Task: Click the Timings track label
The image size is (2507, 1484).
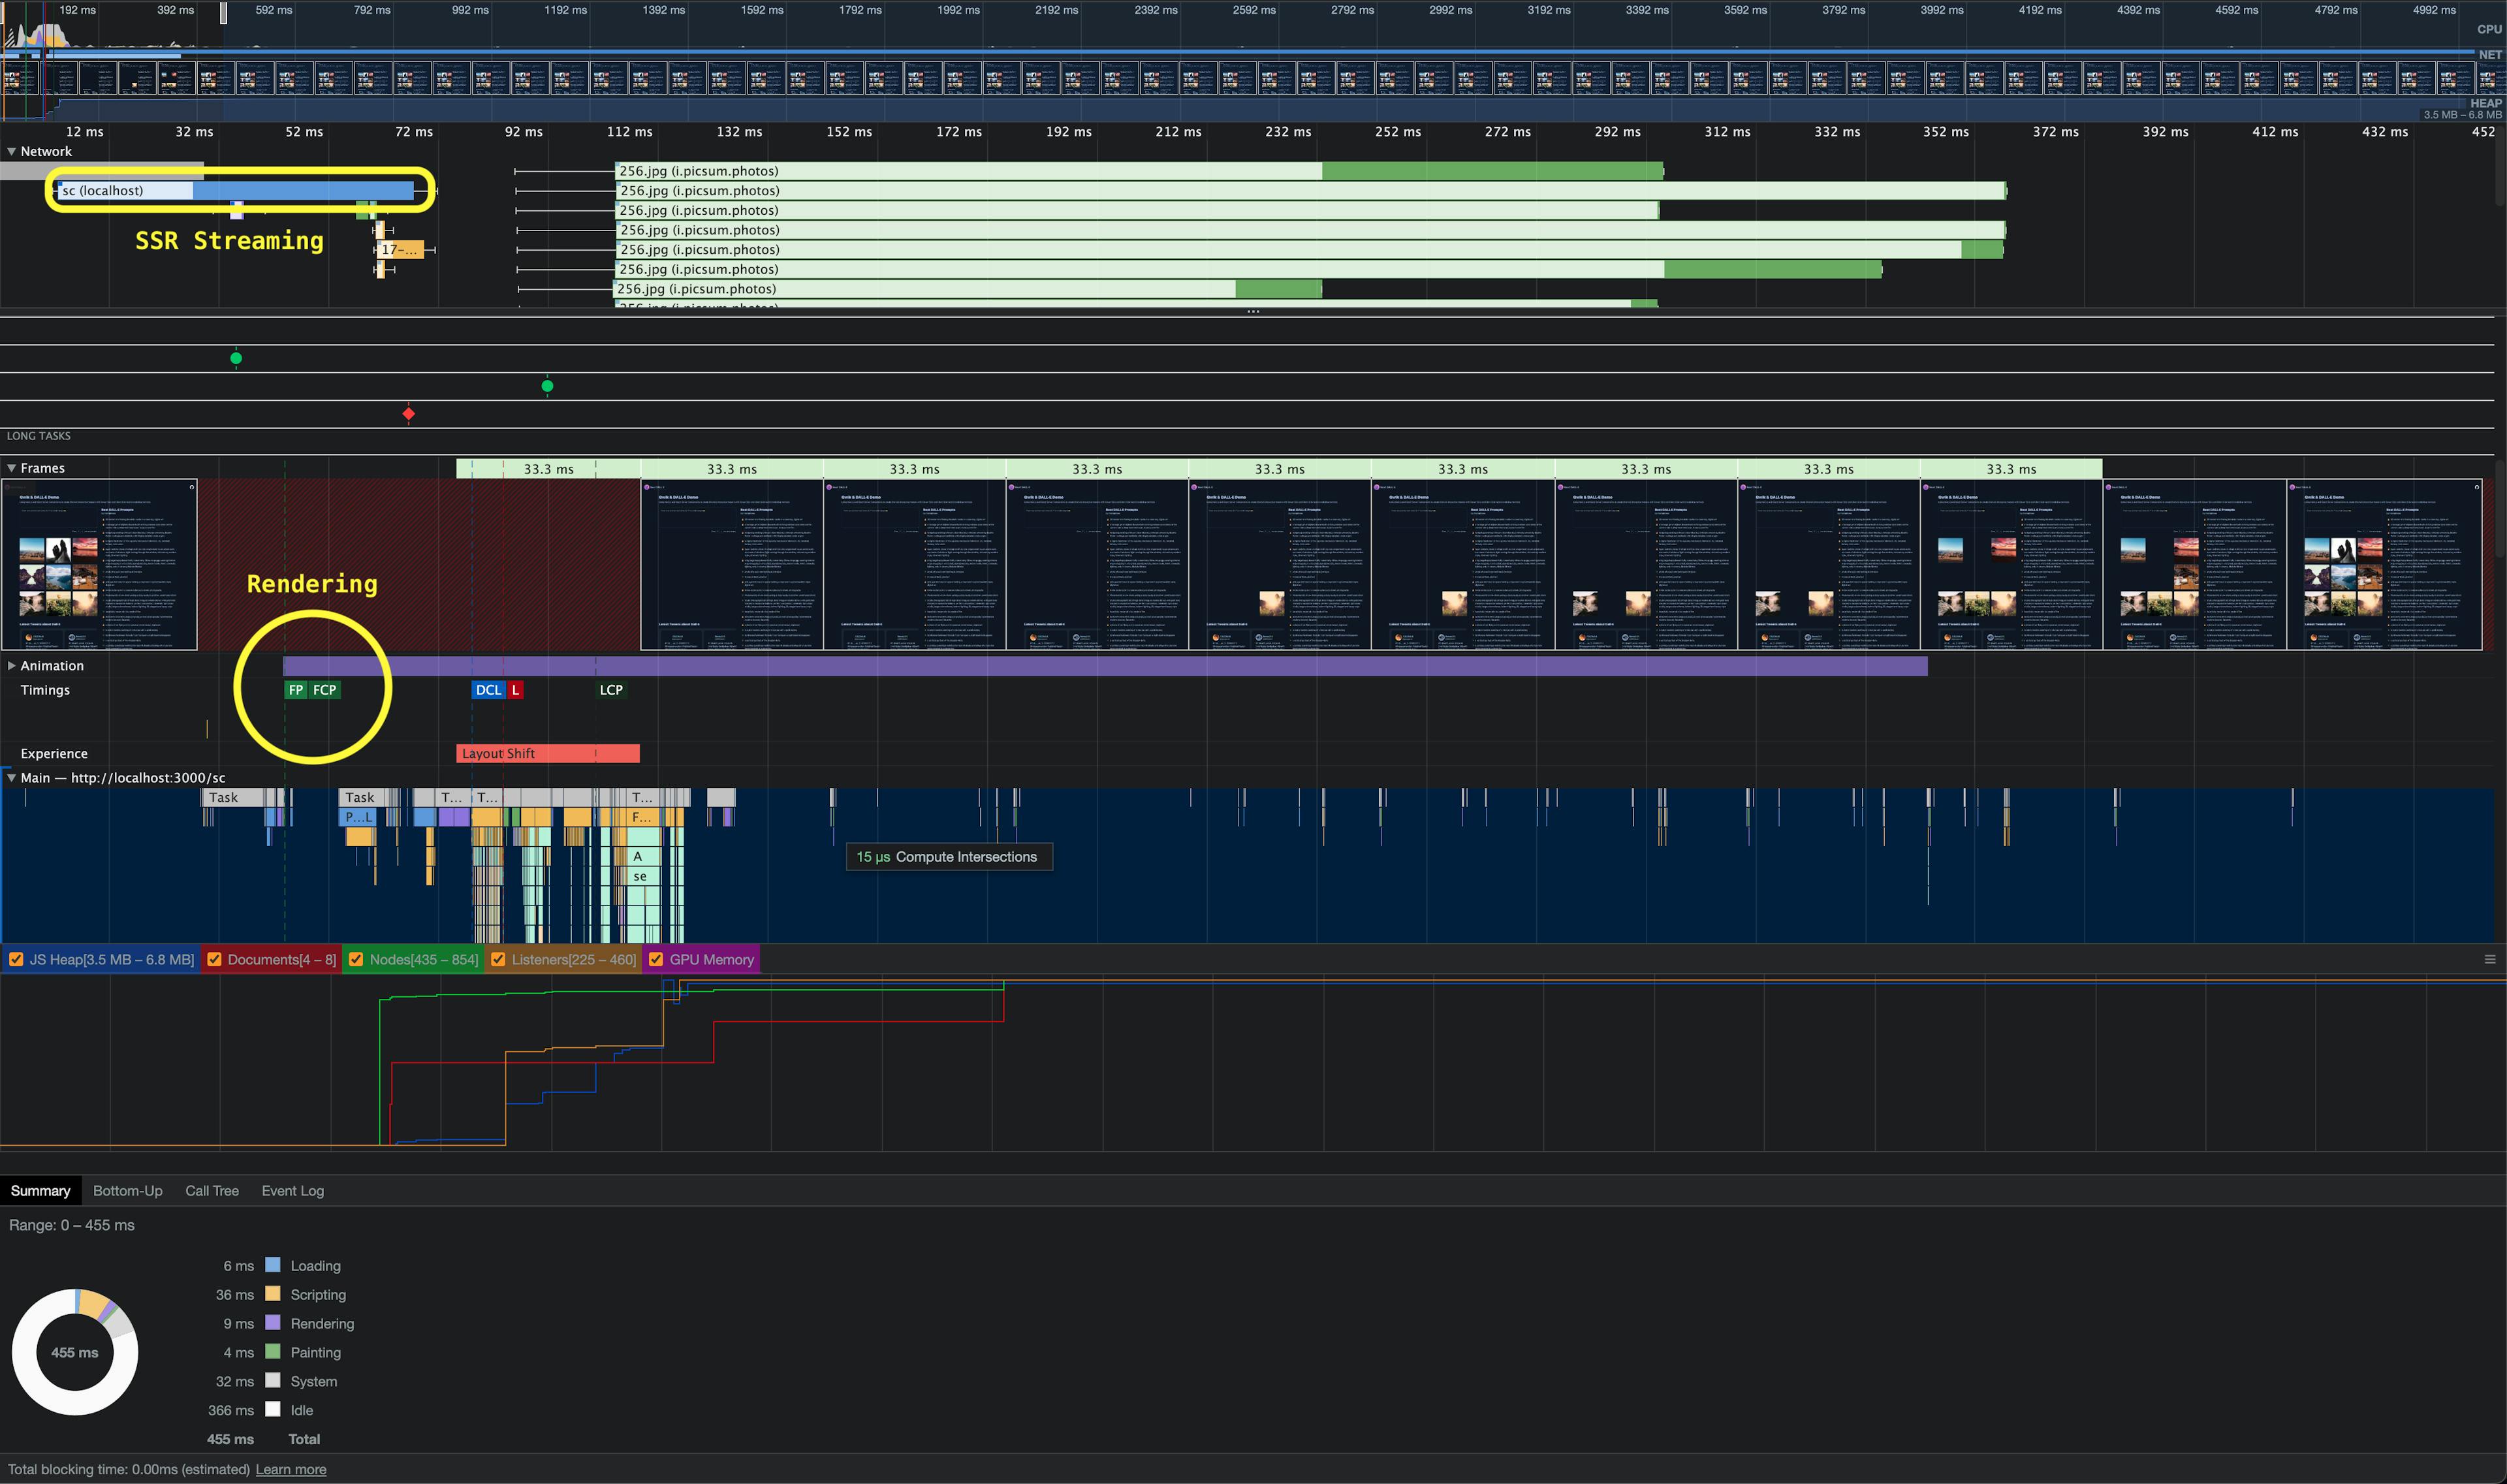Action: pos(45,690)
